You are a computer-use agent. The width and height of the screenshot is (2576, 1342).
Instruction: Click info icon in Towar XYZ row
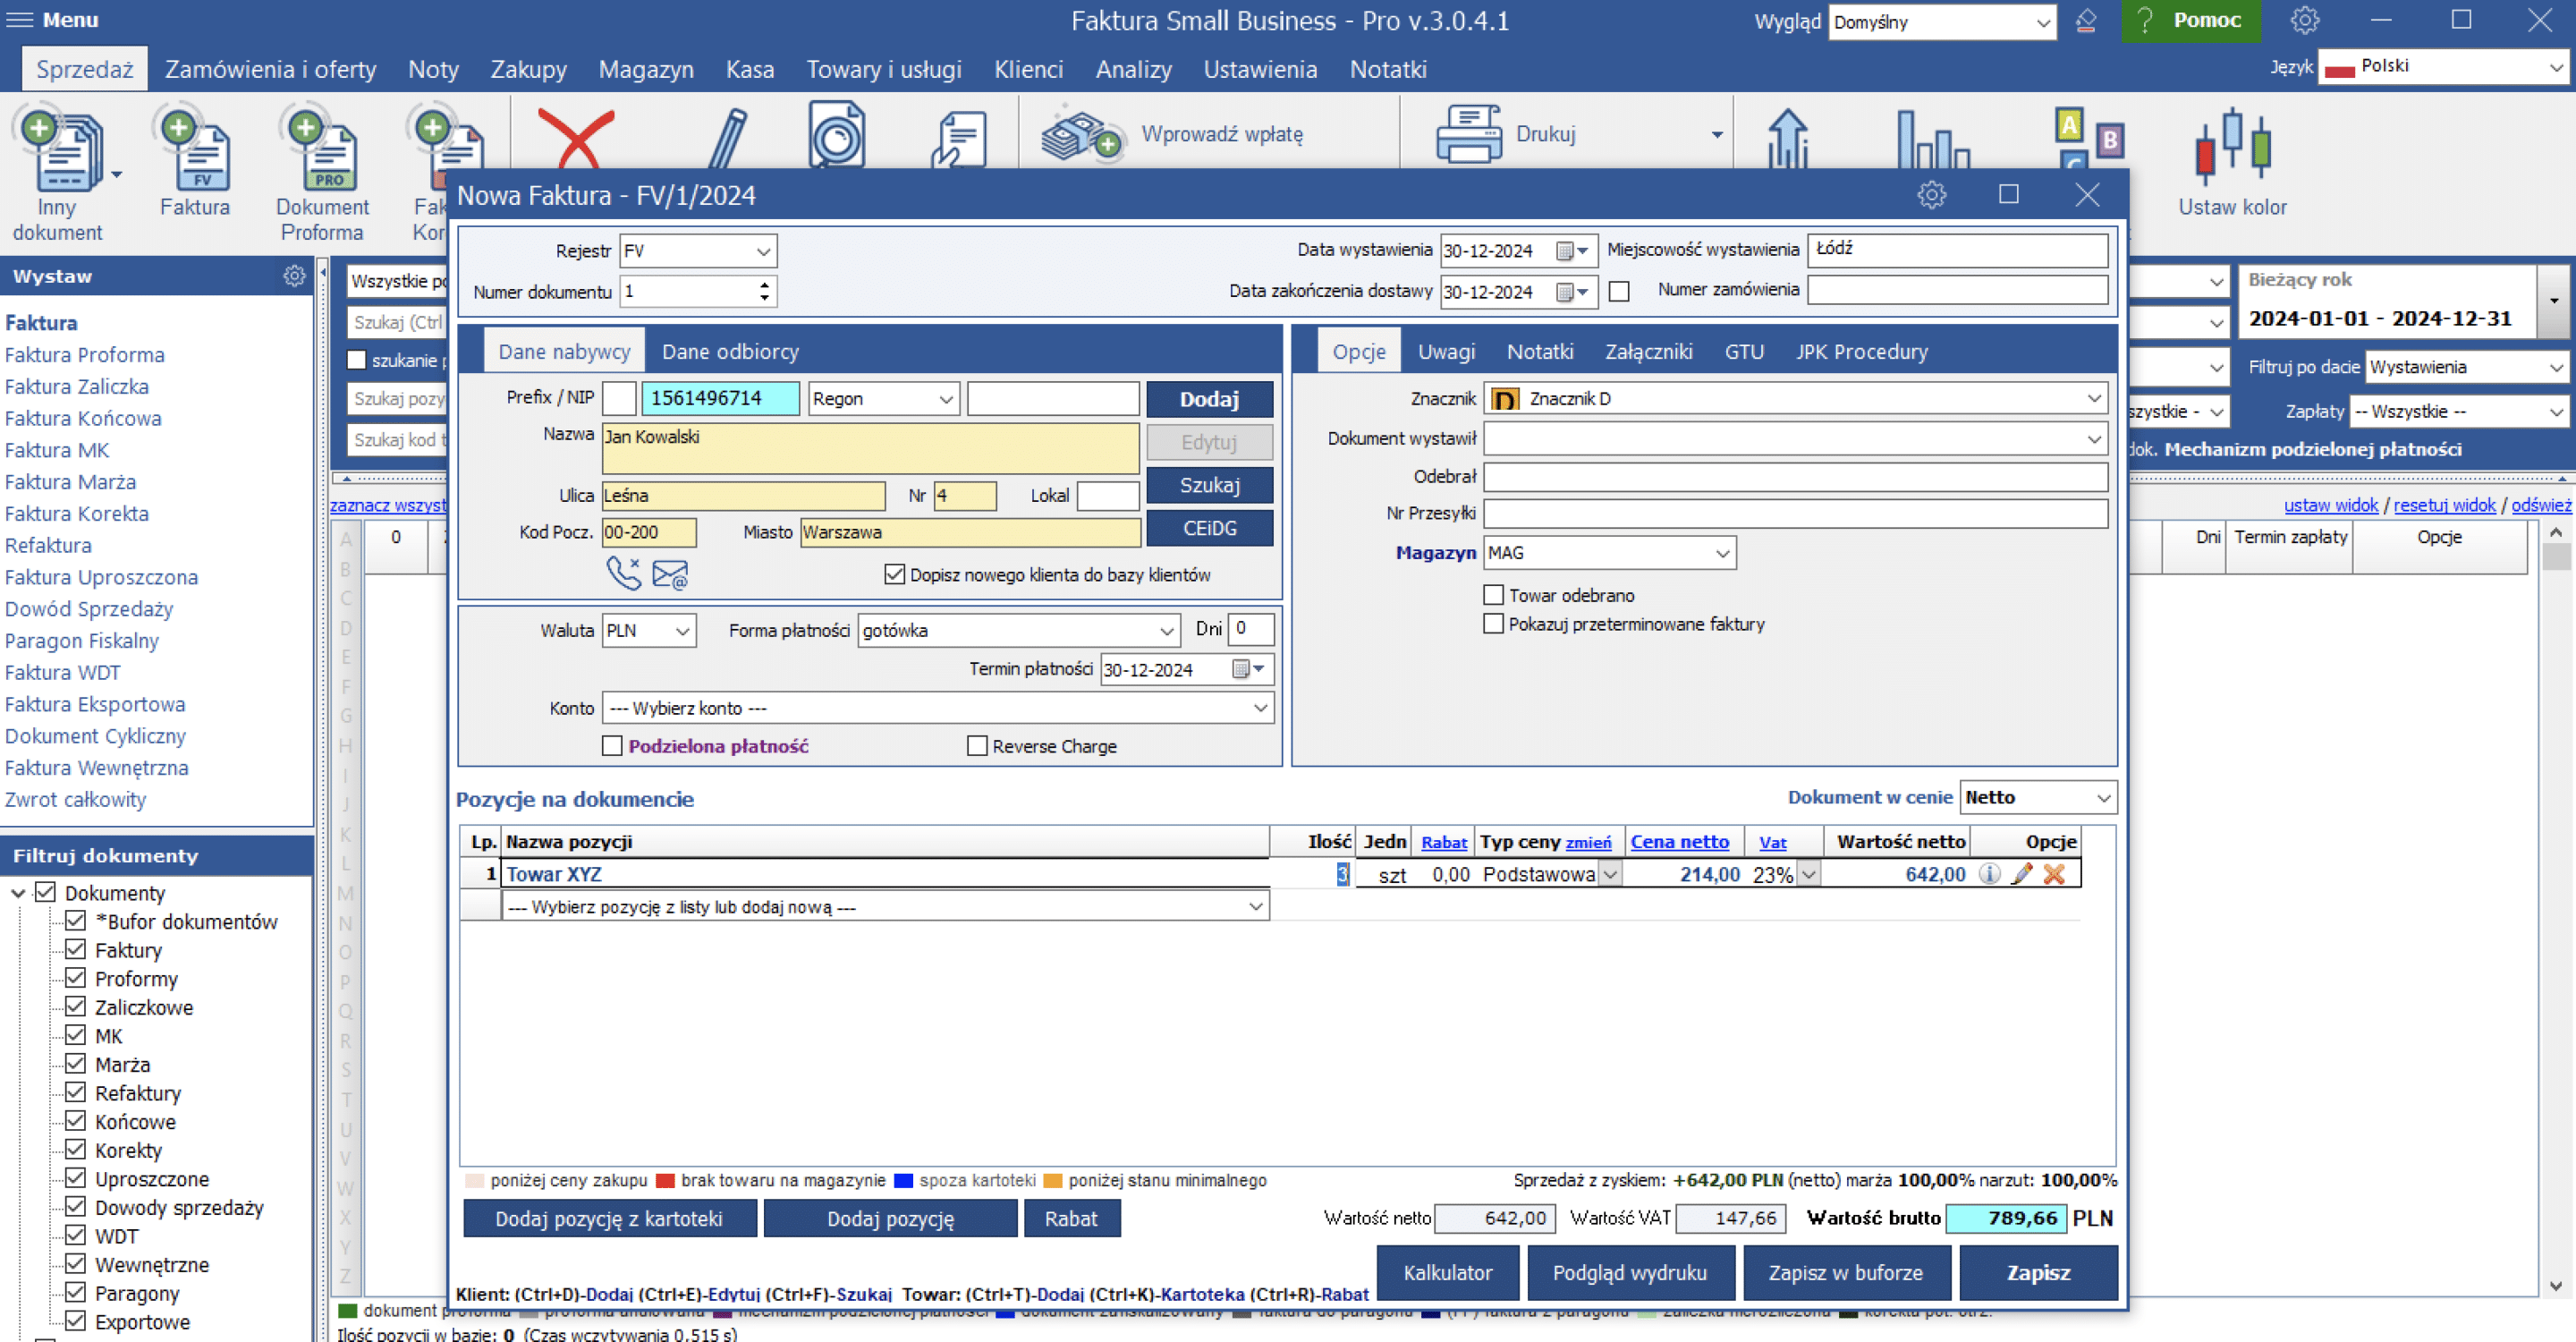[1989, 874]
